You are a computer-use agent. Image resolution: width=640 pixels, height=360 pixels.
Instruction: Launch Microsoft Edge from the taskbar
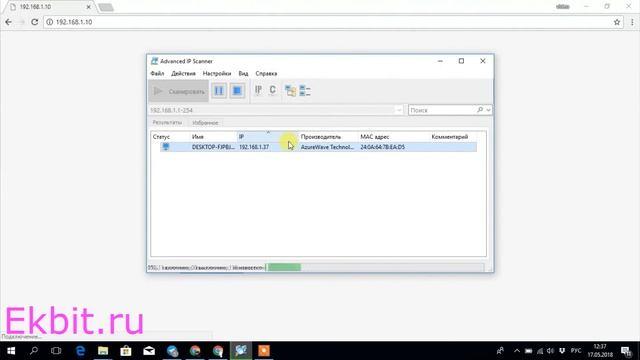coord(80,351)
